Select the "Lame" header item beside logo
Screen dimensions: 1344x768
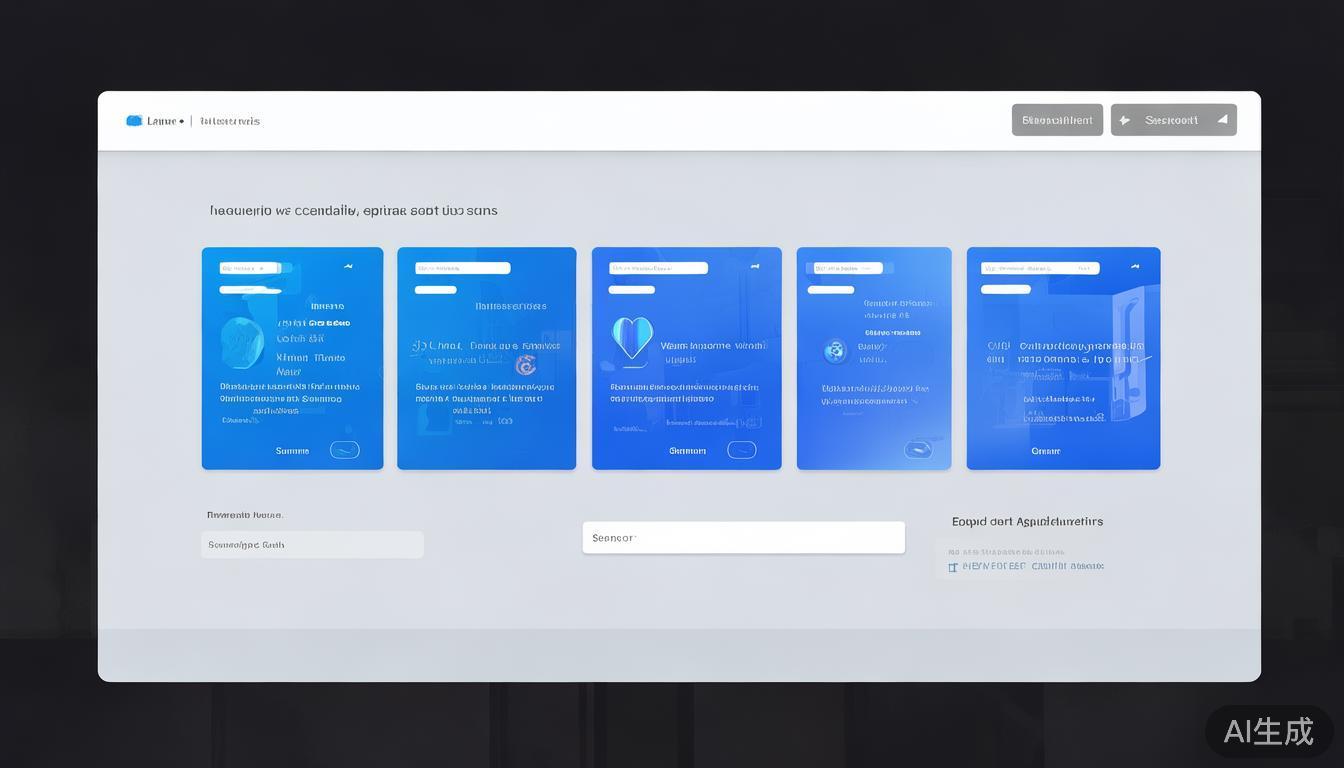161,121
